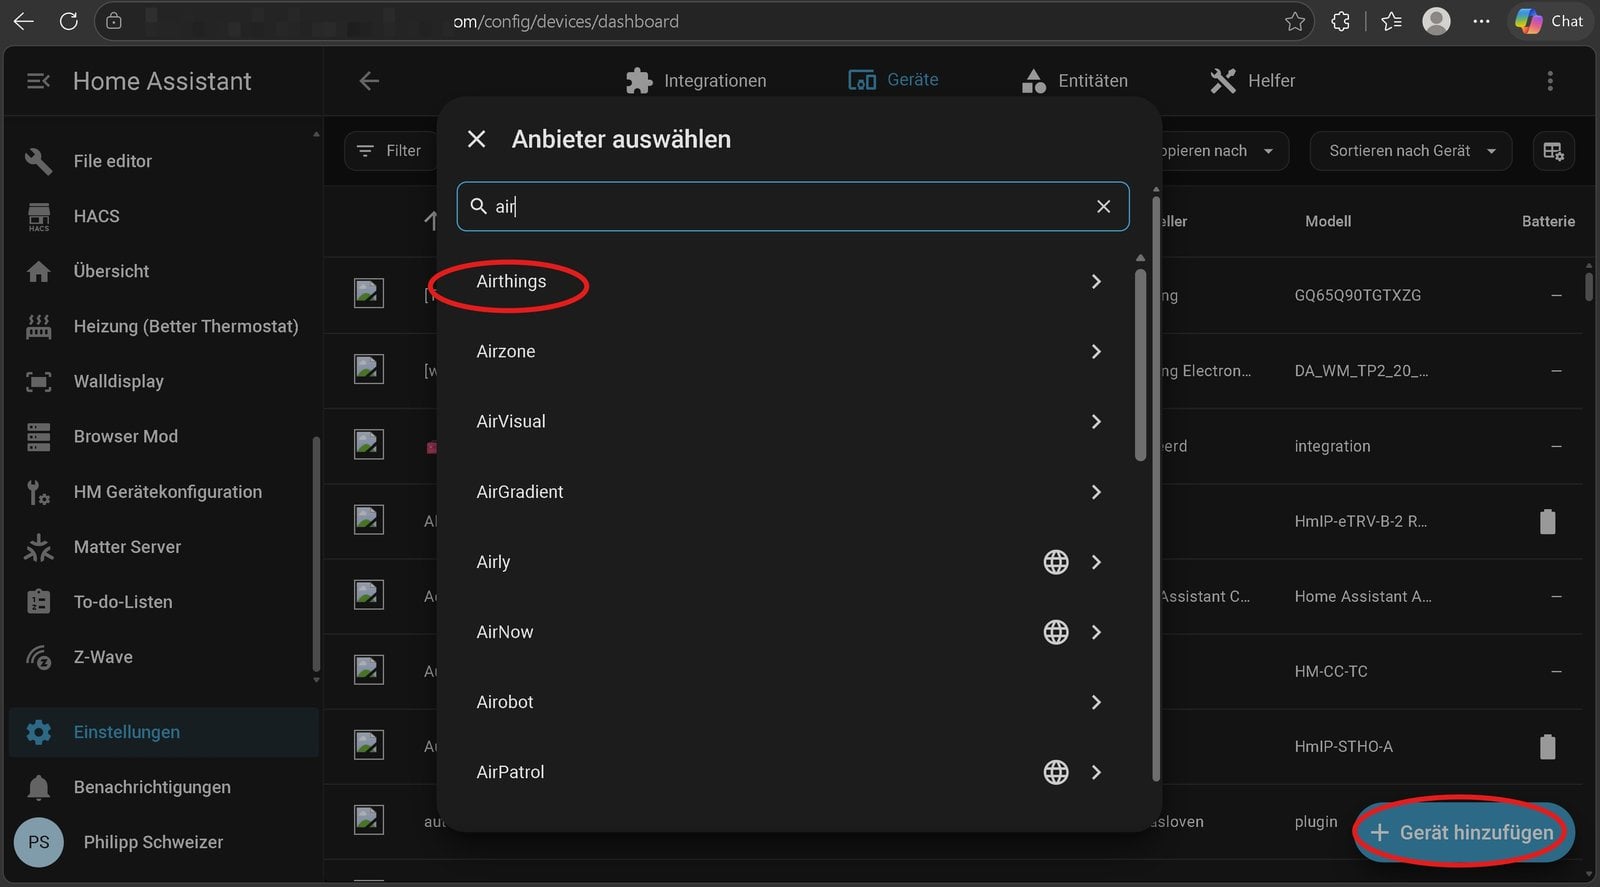Expand the Airly row chevron
Image resolution: width=1600 pixels, height=887 pixels.
coord(1096,562)
